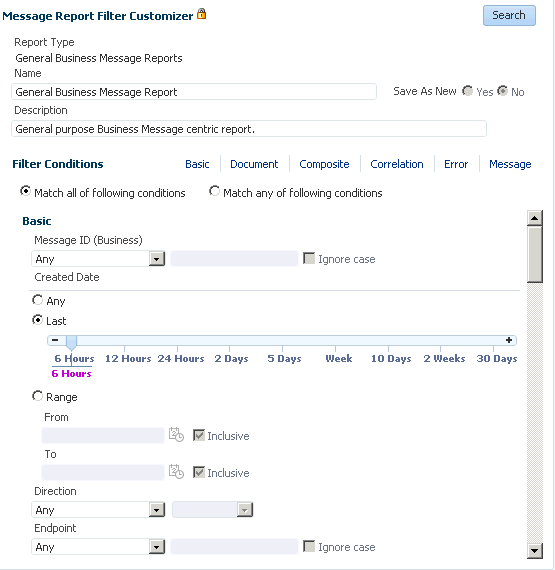Select the Any radio for Created Date
The height and width of the screenshot is (570, 555).
point(37,300)
